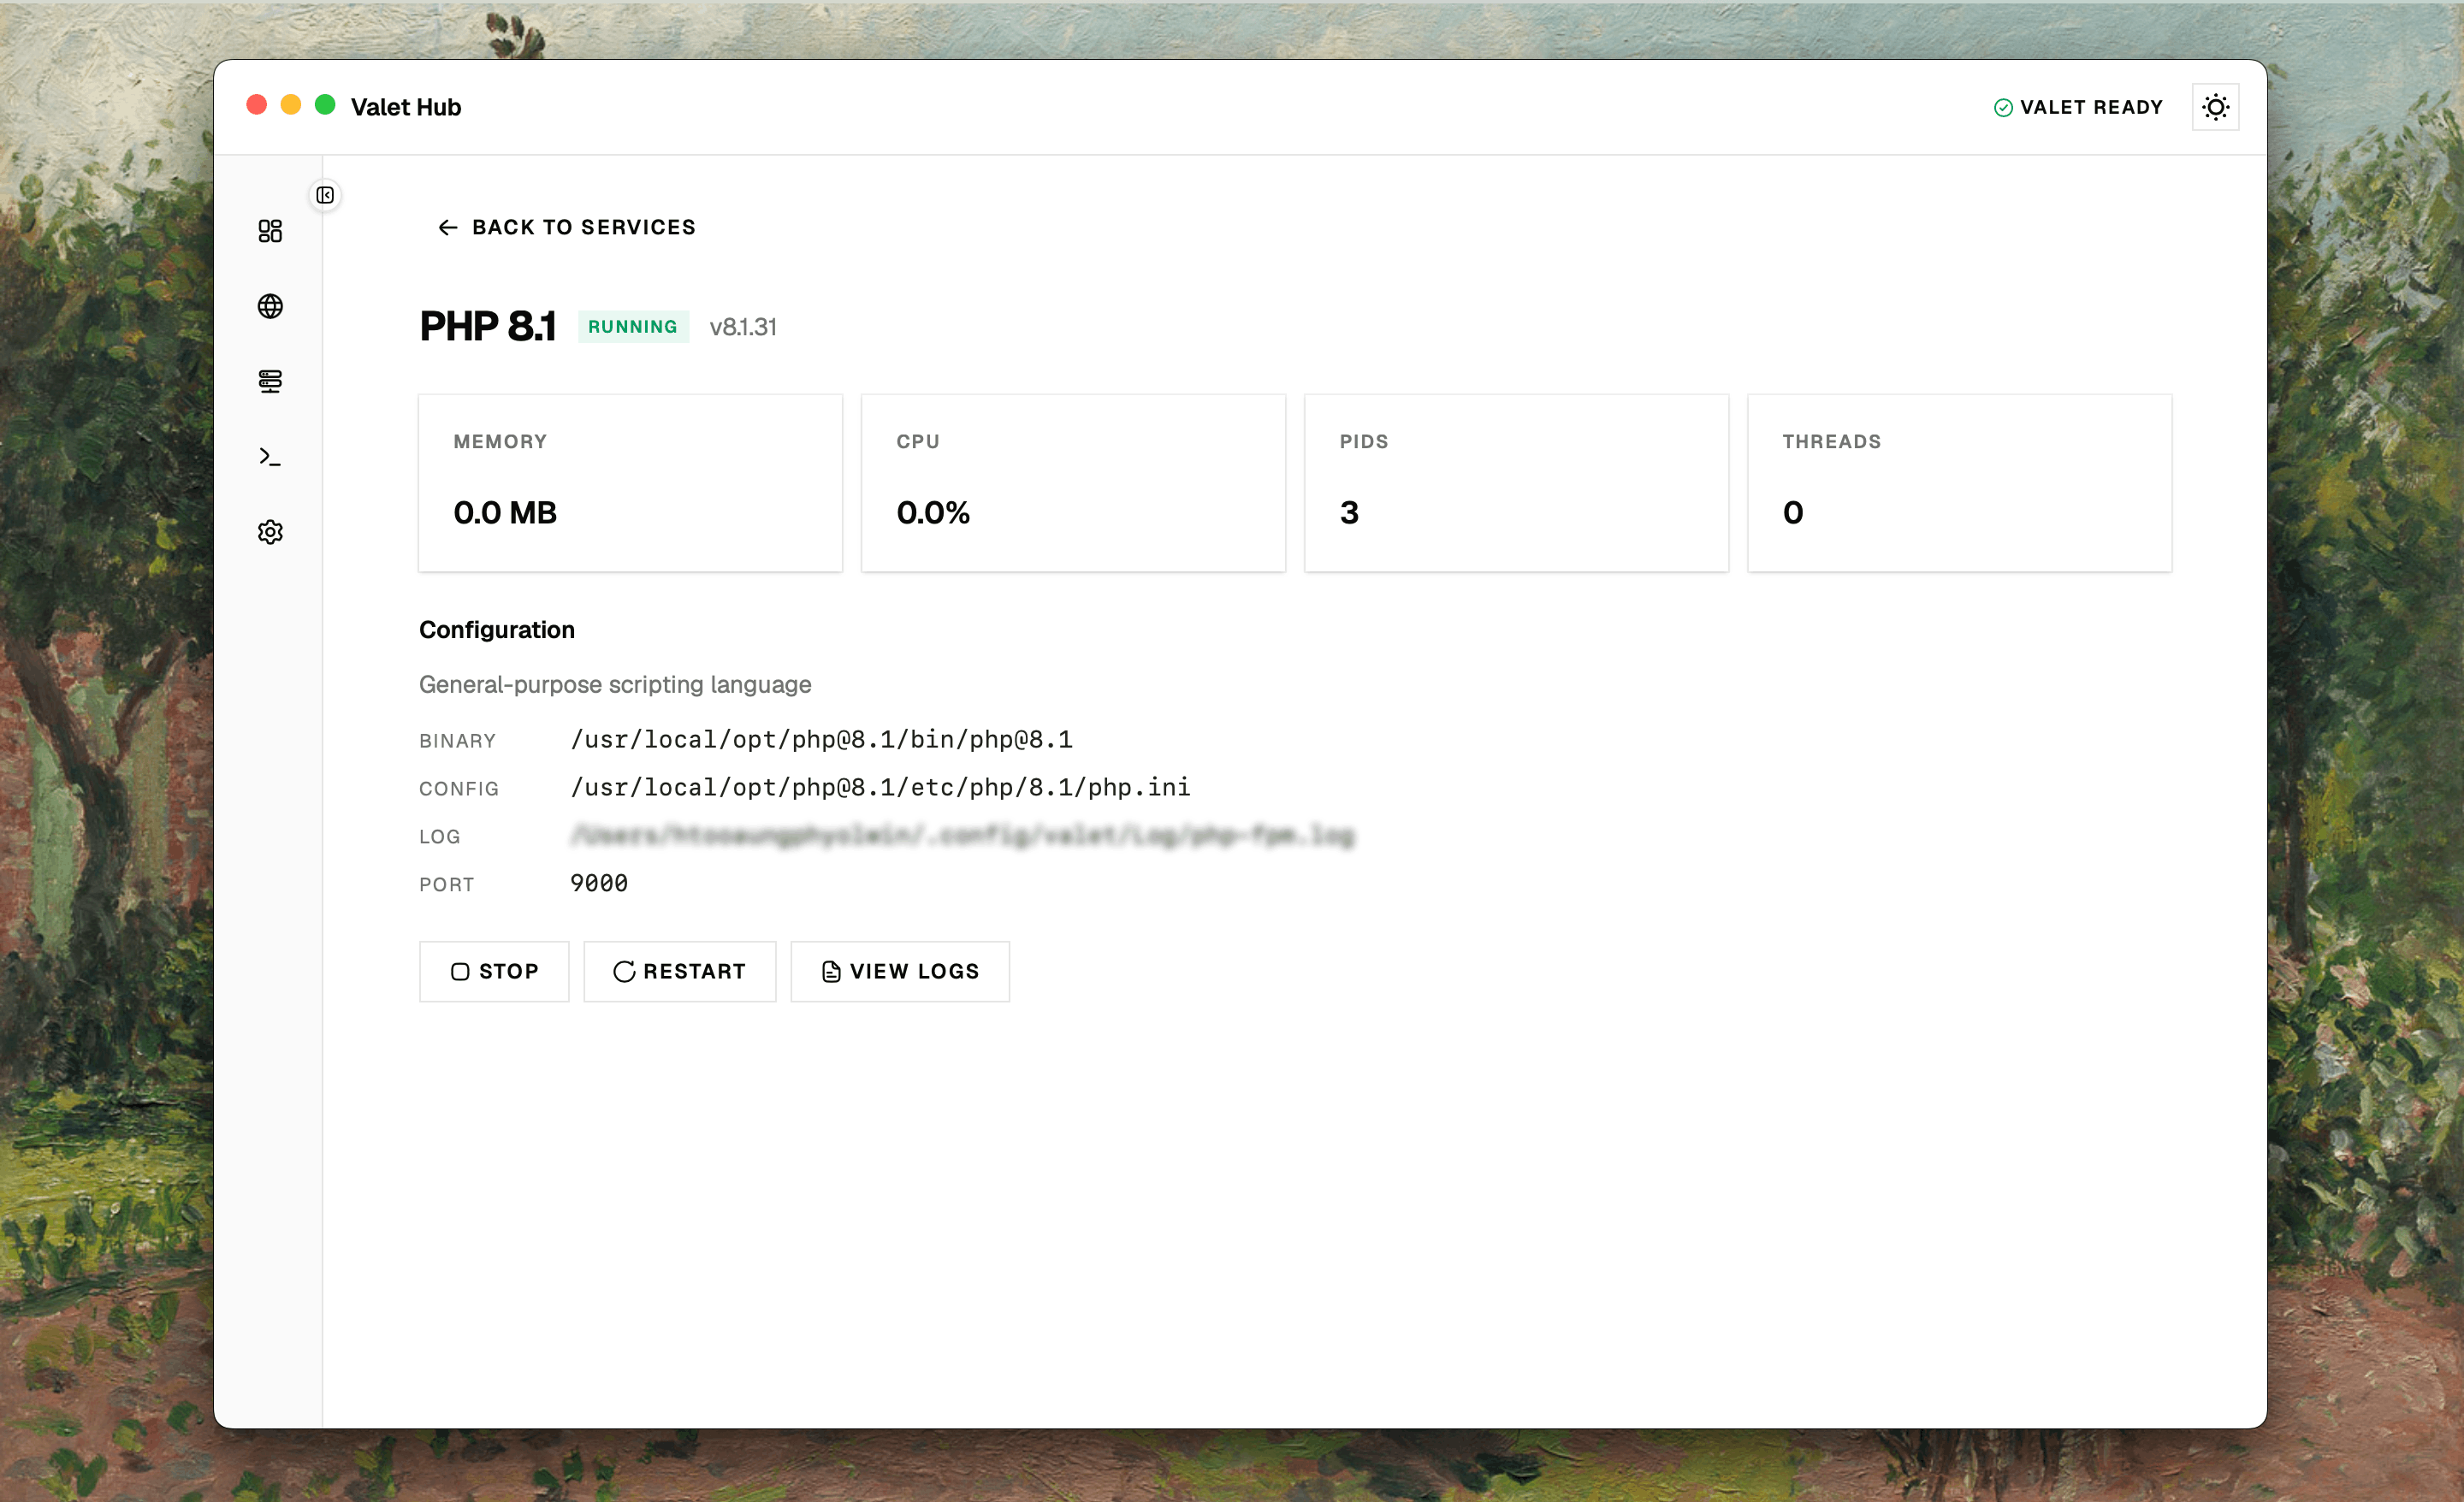Screen dimensions: 2464x1502
Task: Click the RUNNING status badge
Action: coord(633,327)
